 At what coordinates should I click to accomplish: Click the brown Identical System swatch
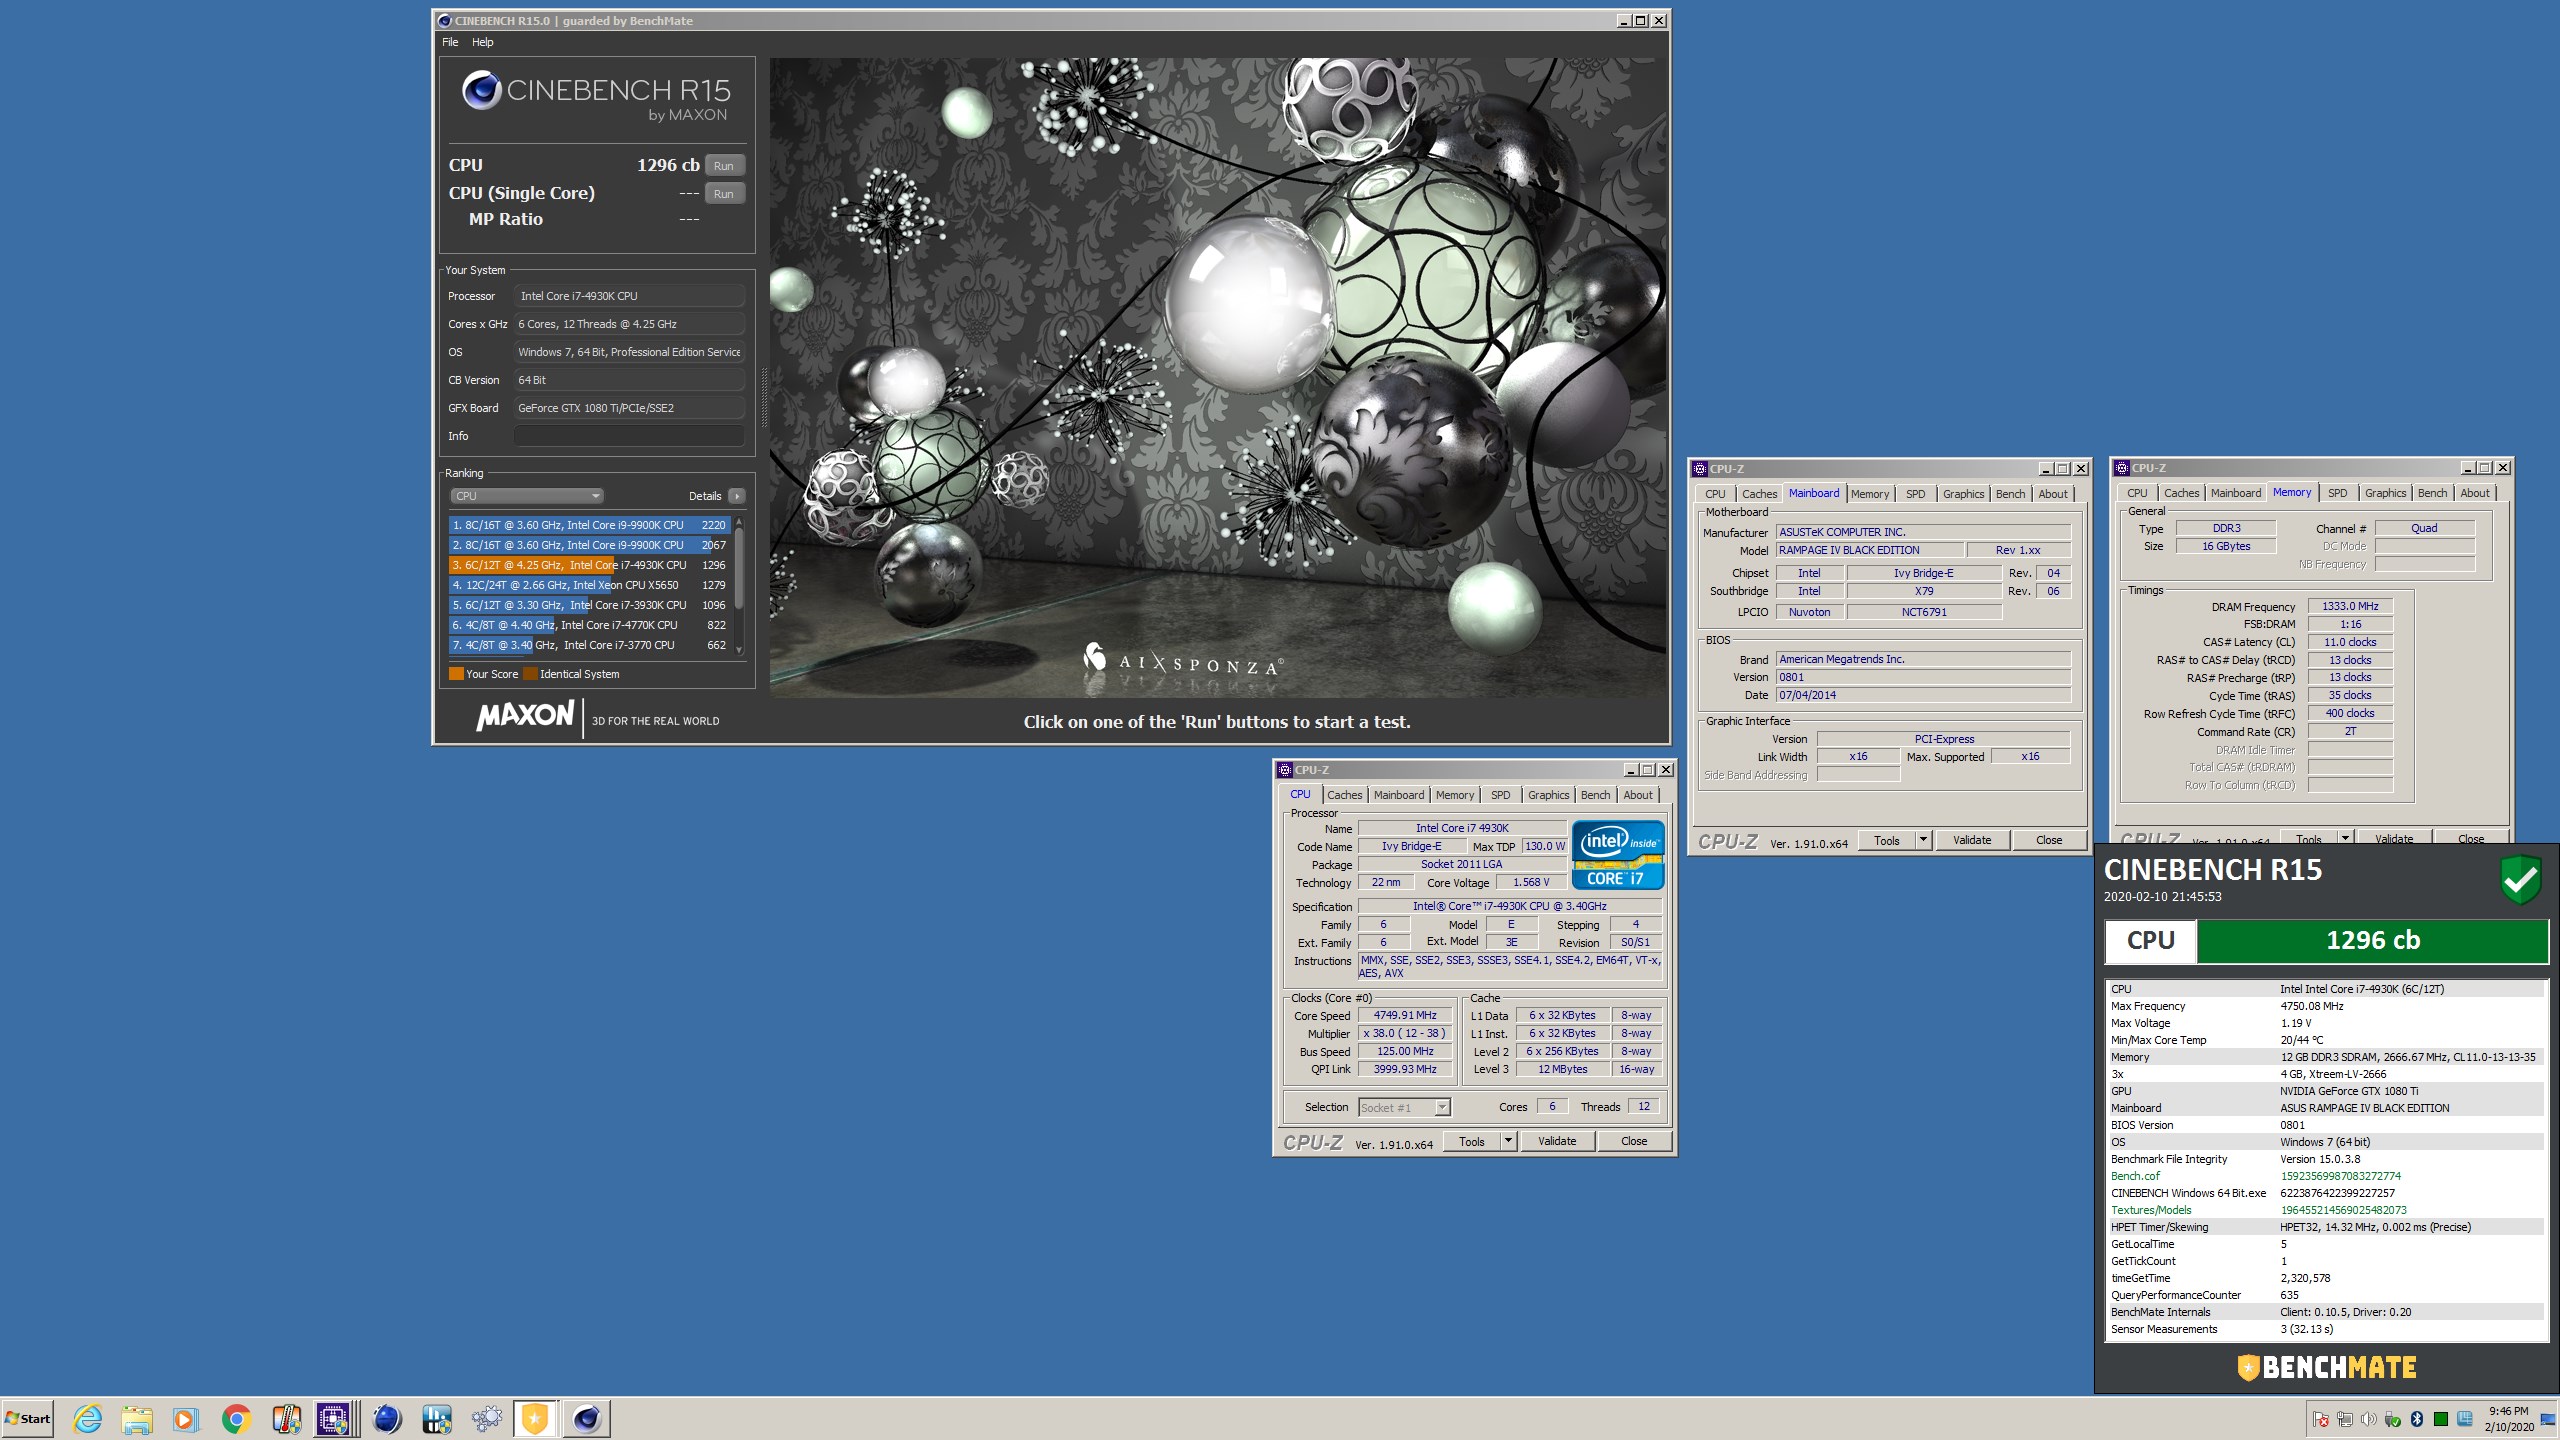tap(530, 674)
